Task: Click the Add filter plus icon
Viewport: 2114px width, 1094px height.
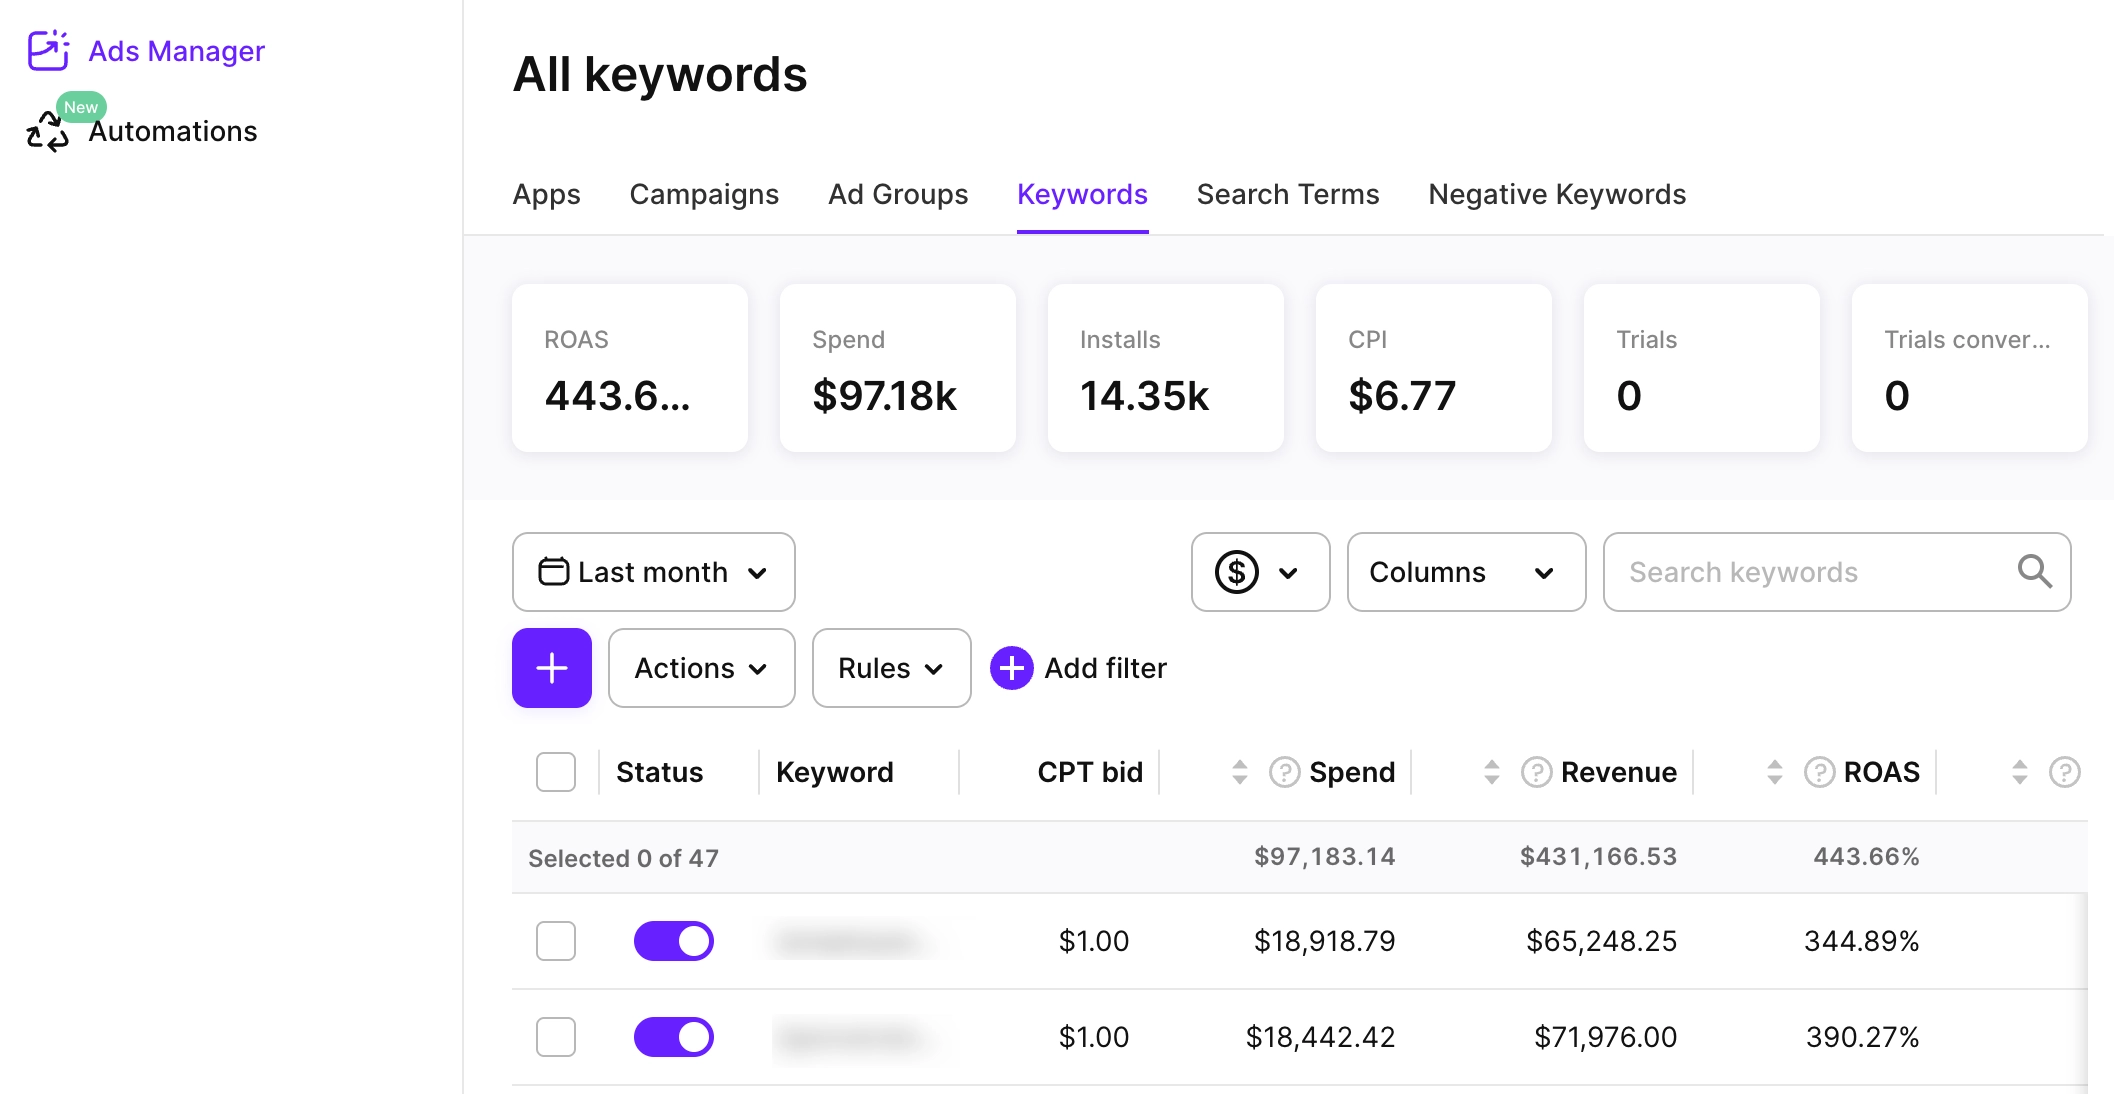Action: (1011, 668)
